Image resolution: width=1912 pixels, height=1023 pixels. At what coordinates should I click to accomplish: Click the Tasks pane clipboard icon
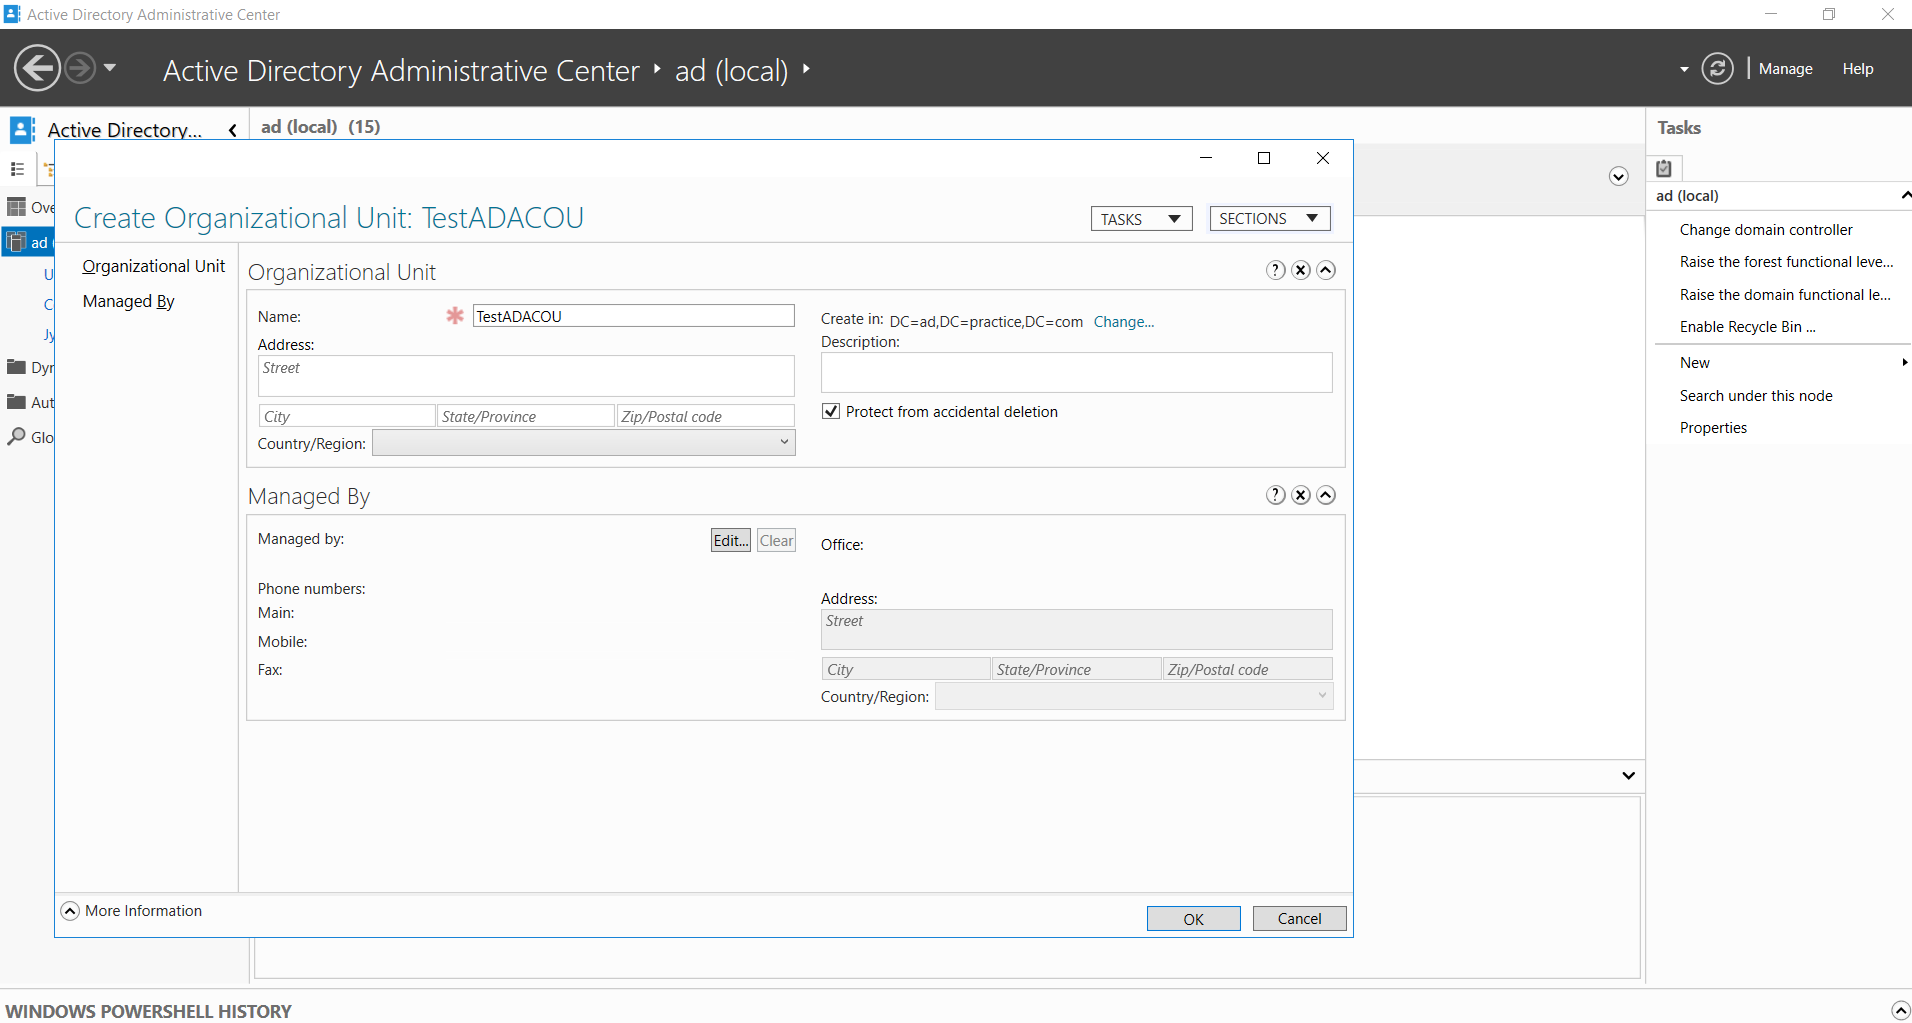pos(1664,168)
